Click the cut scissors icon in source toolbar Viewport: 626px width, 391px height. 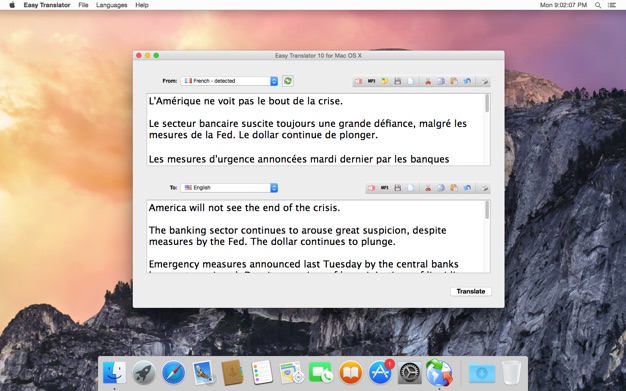pos(428,81)
